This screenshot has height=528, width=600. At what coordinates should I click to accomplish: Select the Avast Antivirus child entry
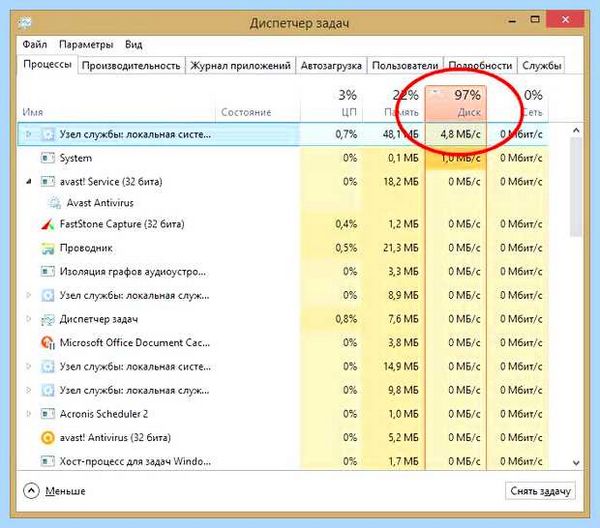point(100,203)
